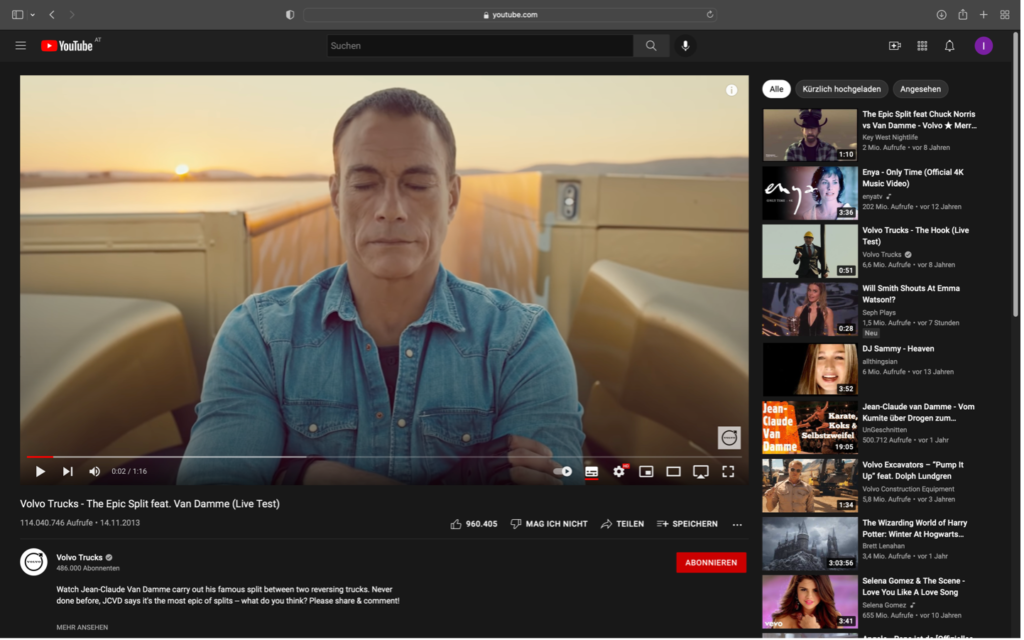Image resolution: width=1024 pixels, height=640 pixels.
Task: Click the youtube.com address bar
Action: tap(510, 14)
